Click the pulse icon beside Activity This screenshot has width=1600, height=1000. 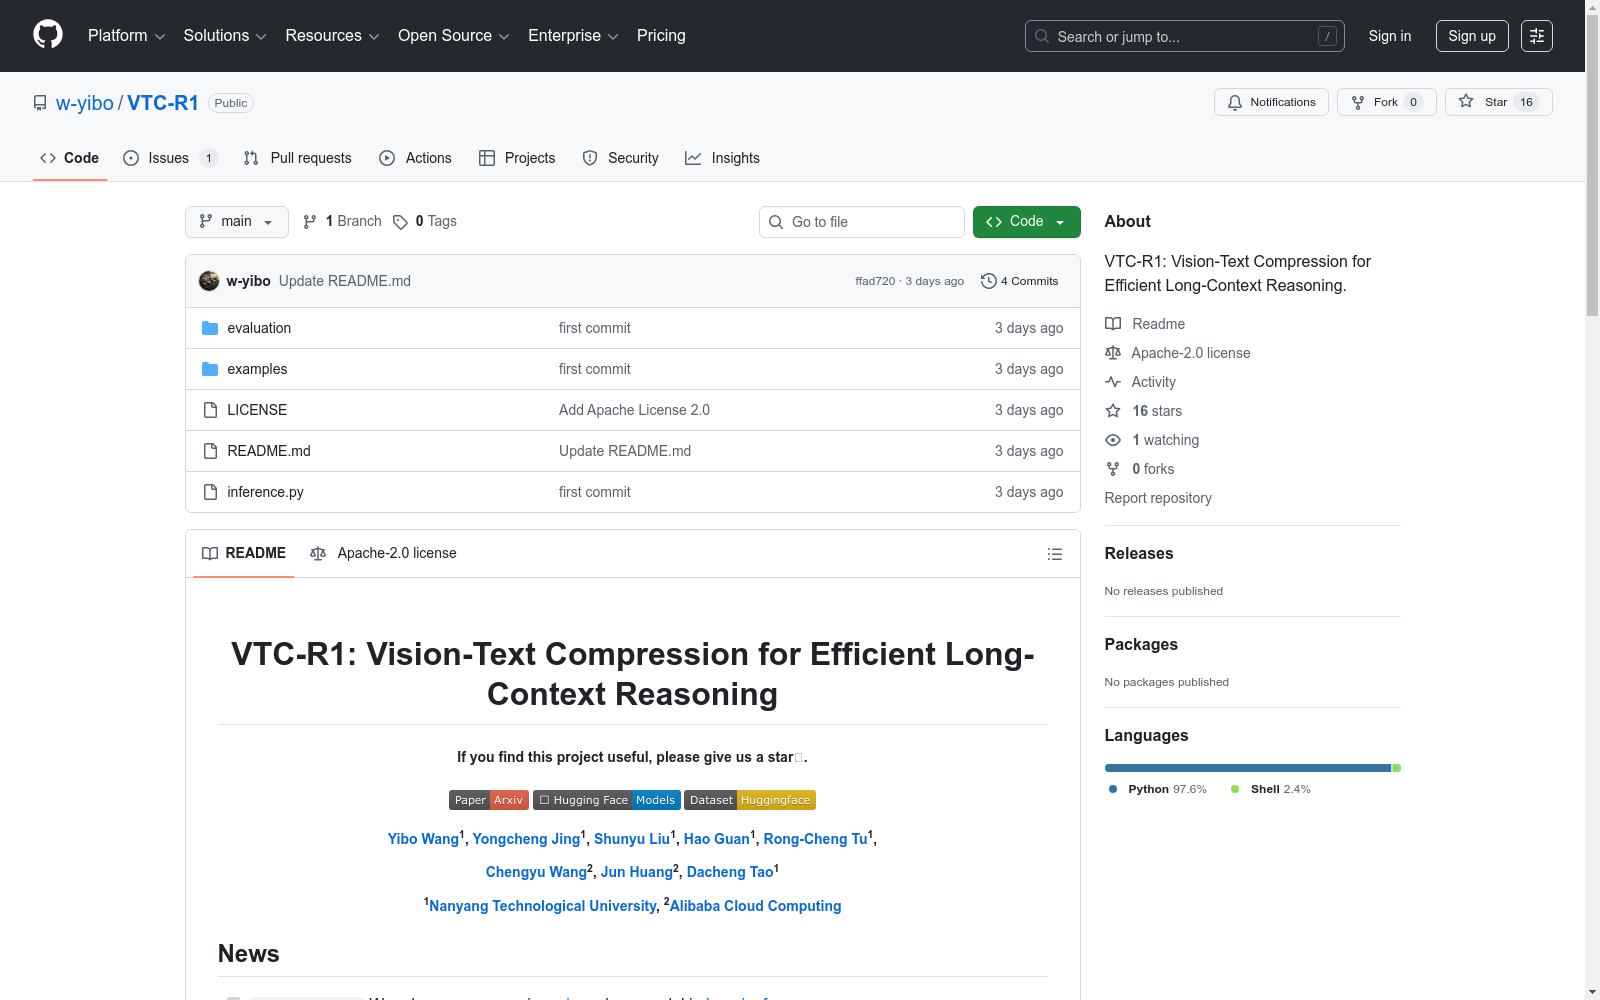pos(1113,382)
